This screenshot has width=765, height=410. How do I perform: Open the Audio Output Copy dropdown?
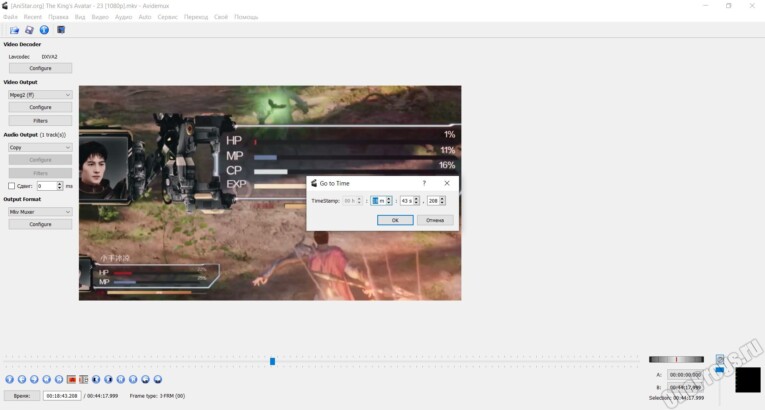click(x=40, y=147)
